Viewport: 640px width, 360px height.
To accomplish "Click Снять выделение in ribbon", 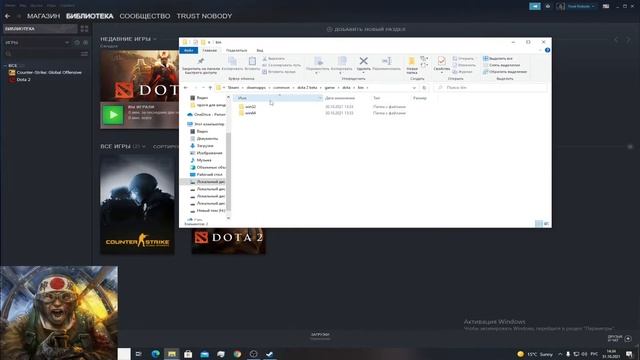I will tap(501, 65).
